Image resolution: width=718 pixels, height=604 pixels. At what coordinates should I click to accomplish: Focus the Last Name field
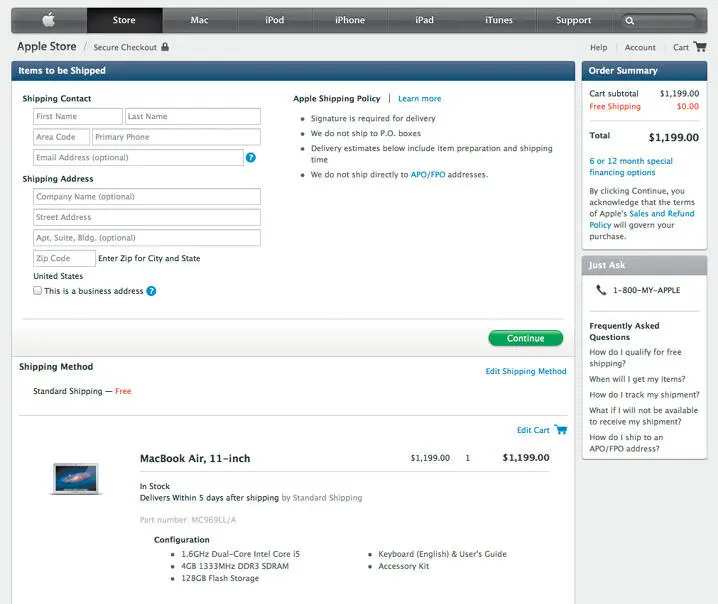(193, 116)
